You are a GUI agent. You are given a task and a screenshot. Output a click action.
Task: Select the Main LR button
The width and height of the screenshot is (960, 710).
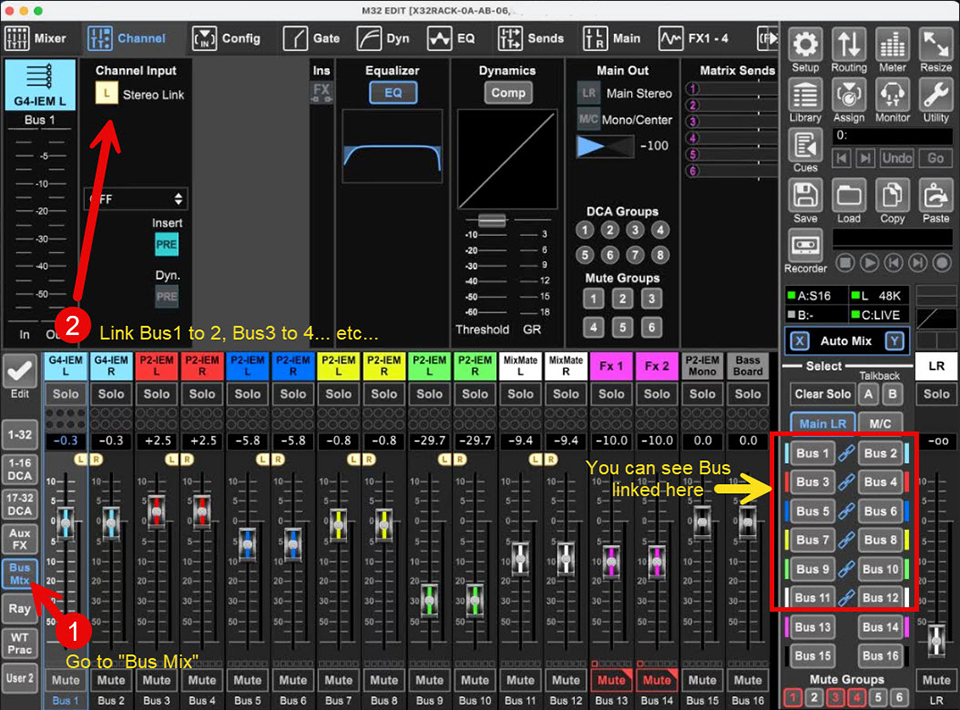[822, 424]
